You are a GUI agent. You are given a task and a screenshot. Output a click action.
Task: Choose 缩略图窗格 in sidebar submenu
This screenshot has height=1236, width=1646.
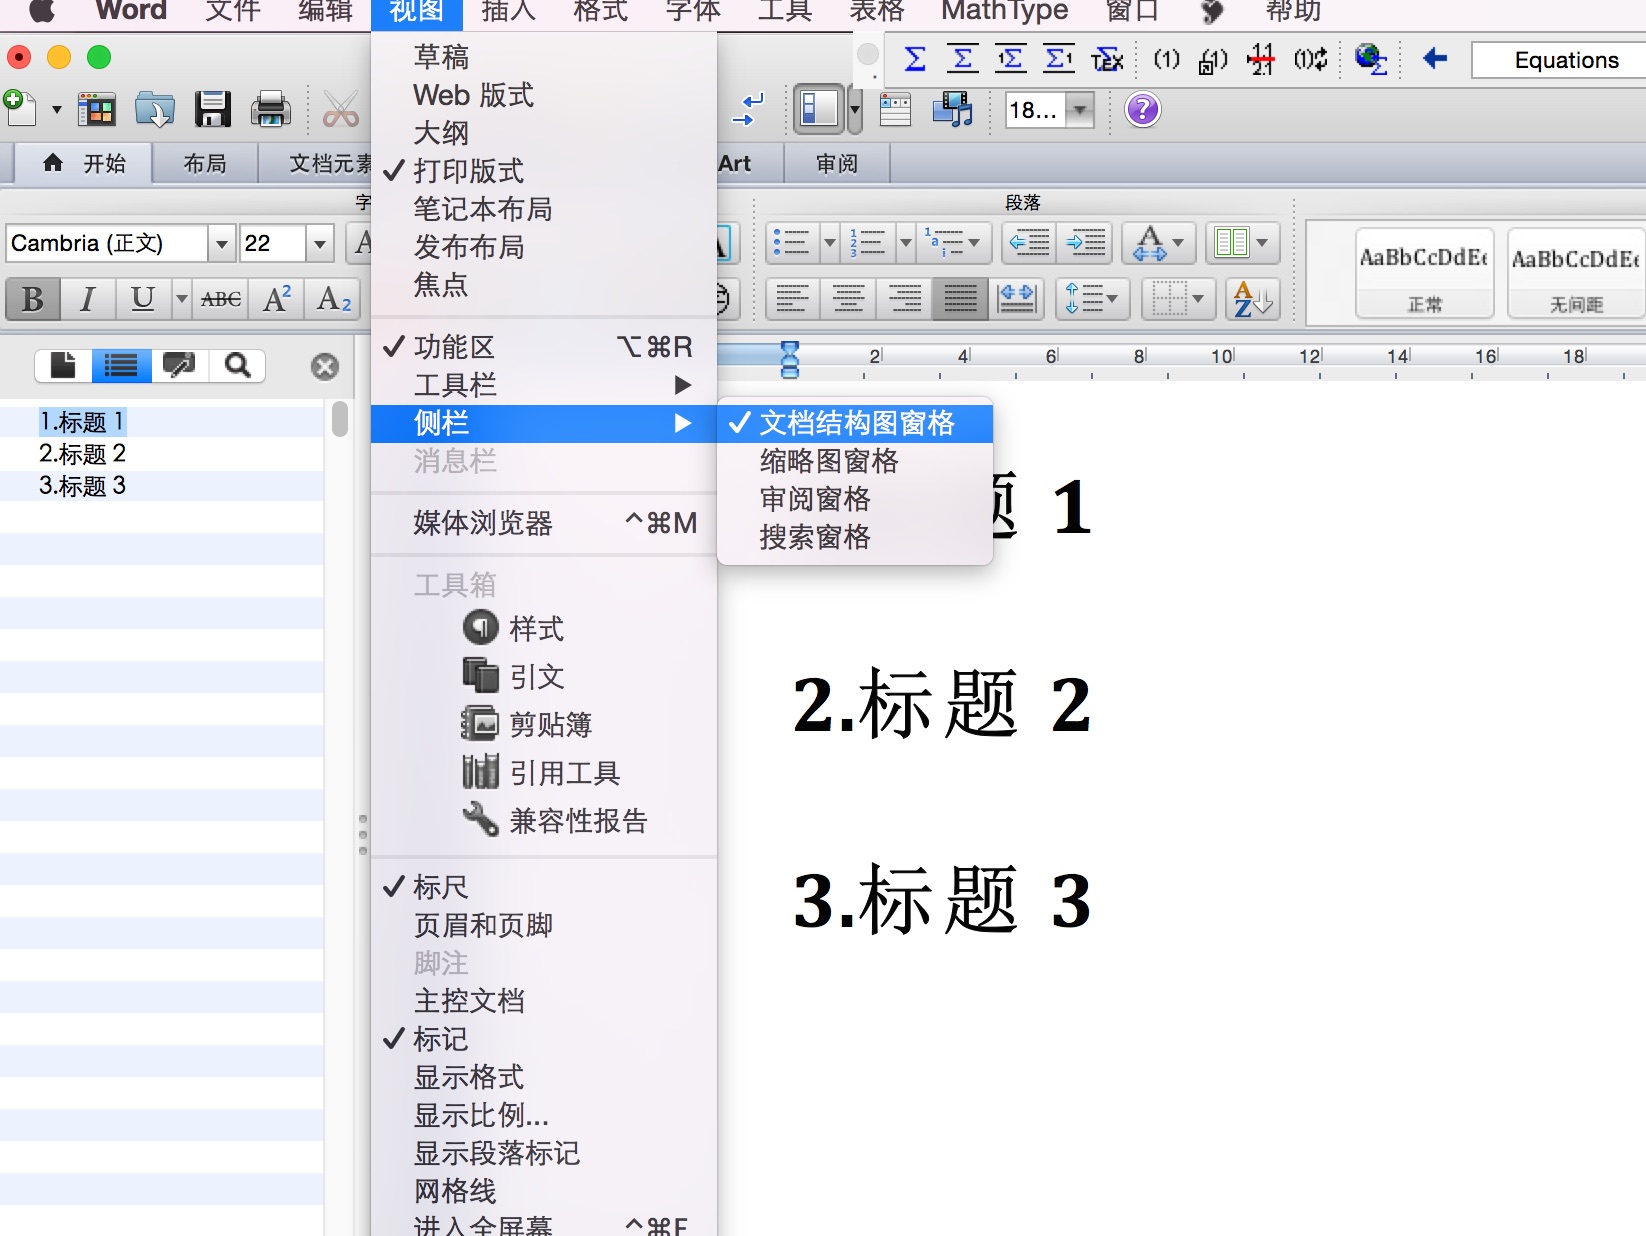coord(855,461)
